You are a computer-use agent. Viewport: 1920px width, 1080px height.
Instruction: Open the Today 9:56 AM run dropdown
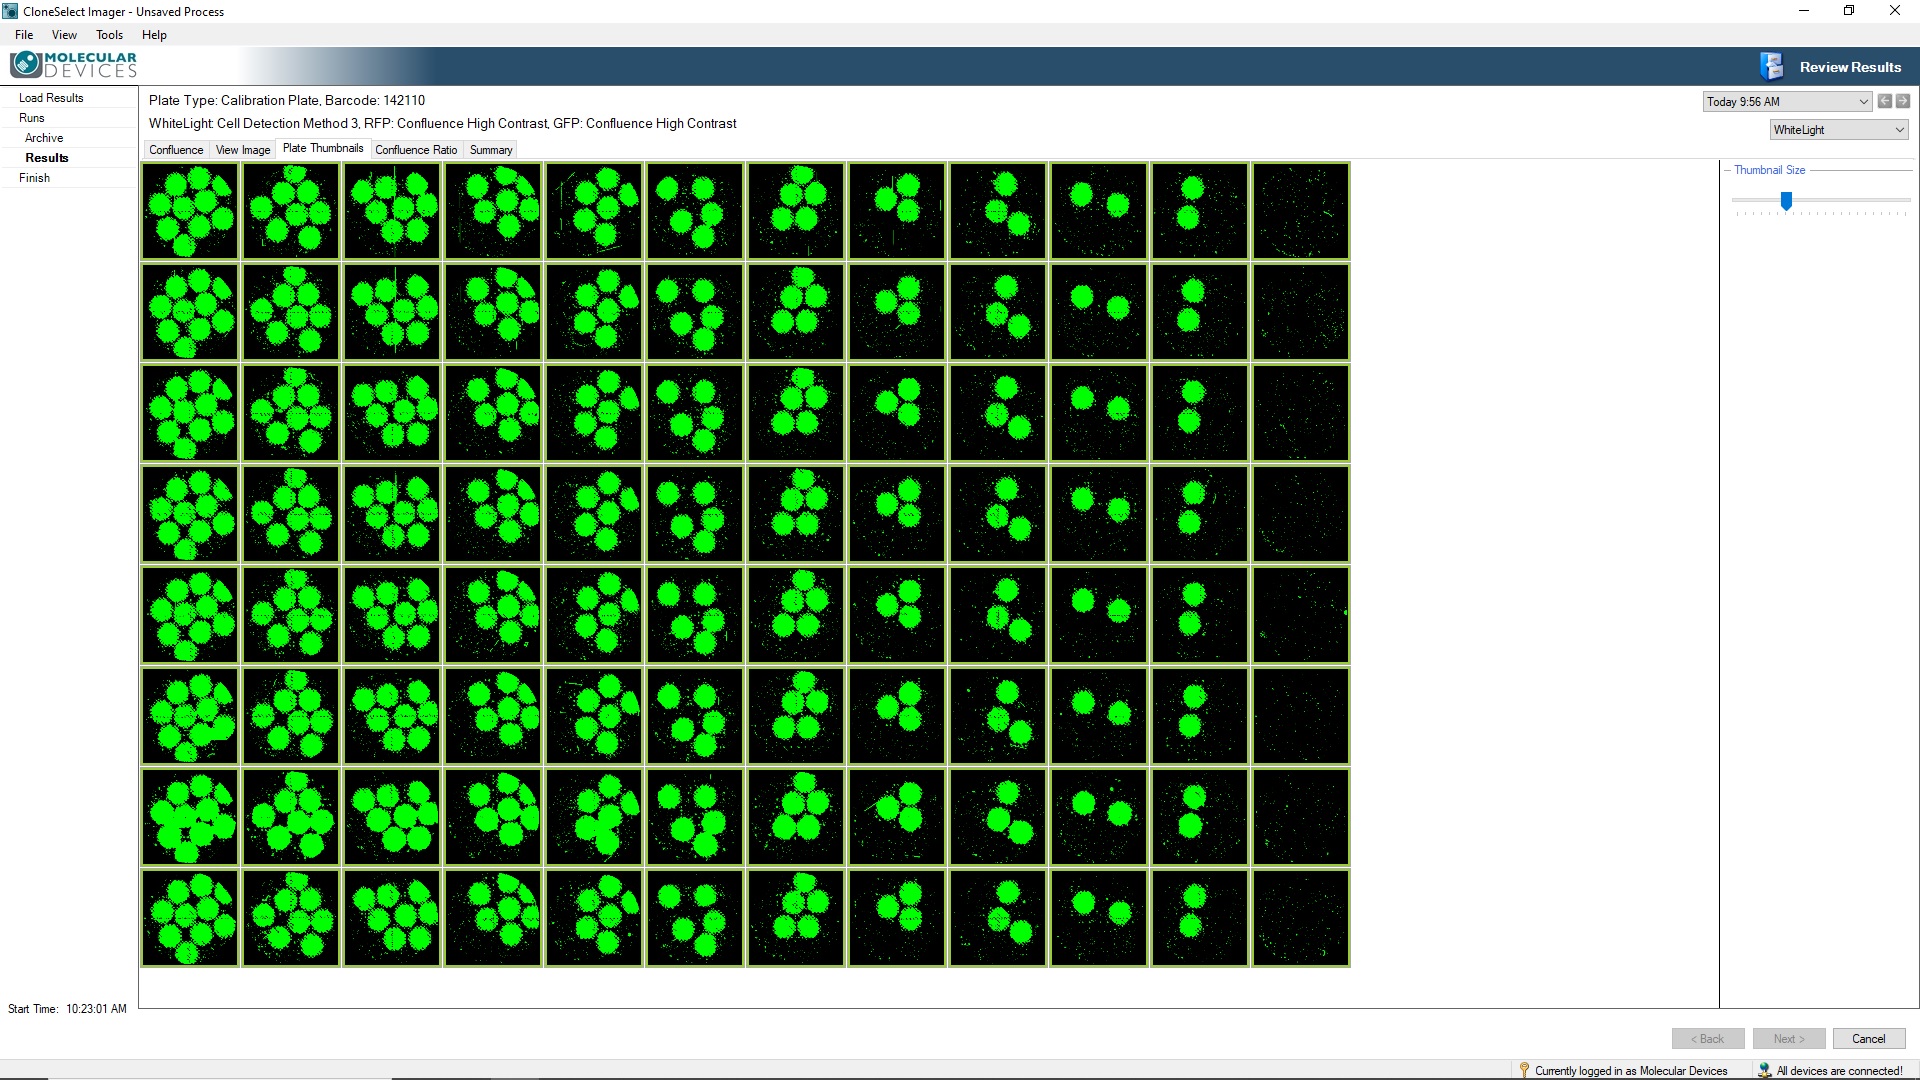[1787, 101]
